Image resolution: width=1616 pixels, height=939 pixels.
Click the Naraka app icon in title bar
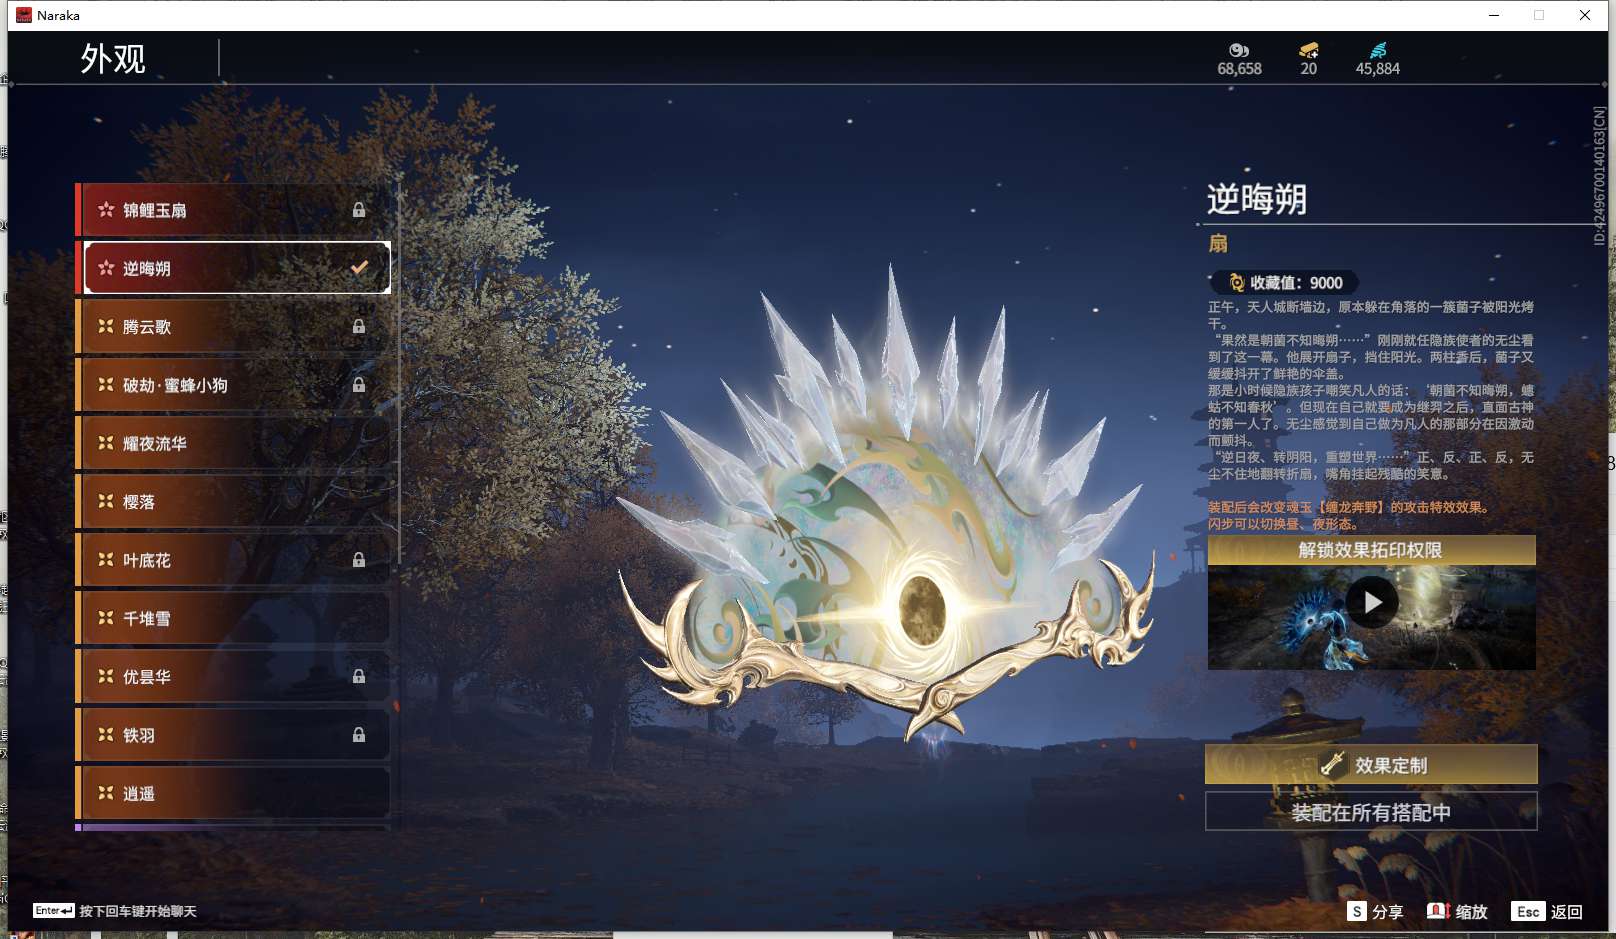24,15
